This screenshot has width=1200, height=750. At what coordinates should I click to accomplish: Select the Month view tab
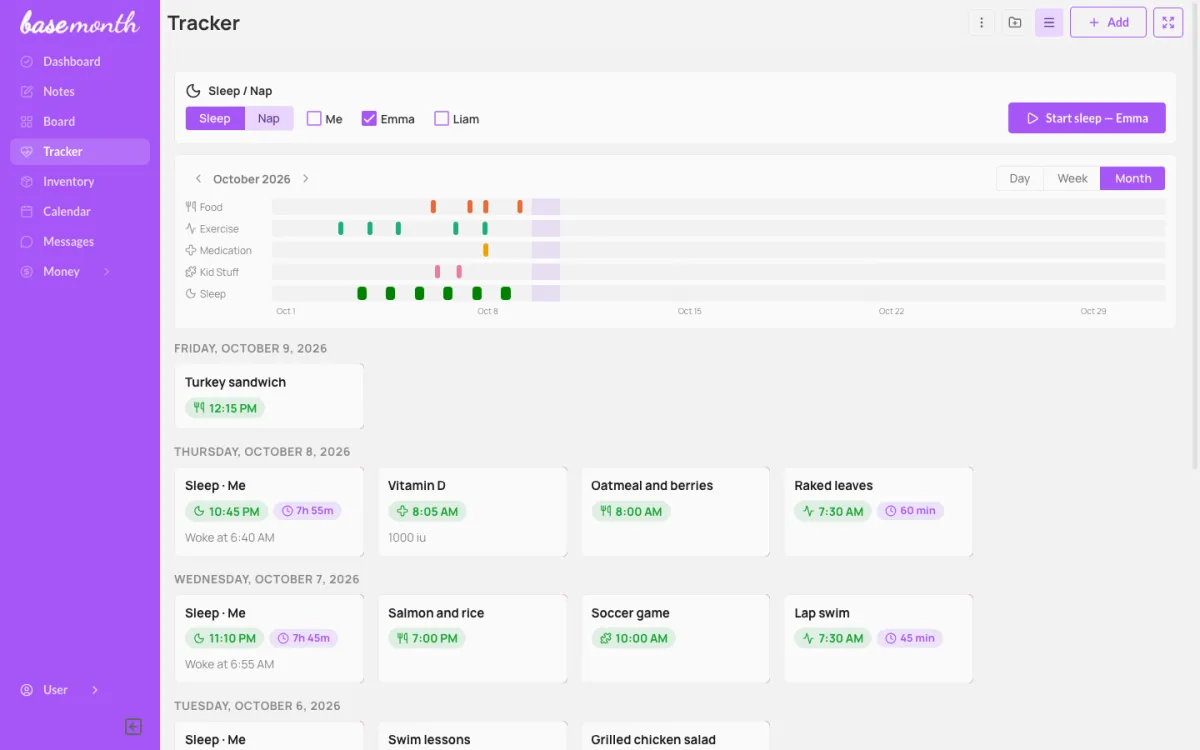coord(1133,178)
